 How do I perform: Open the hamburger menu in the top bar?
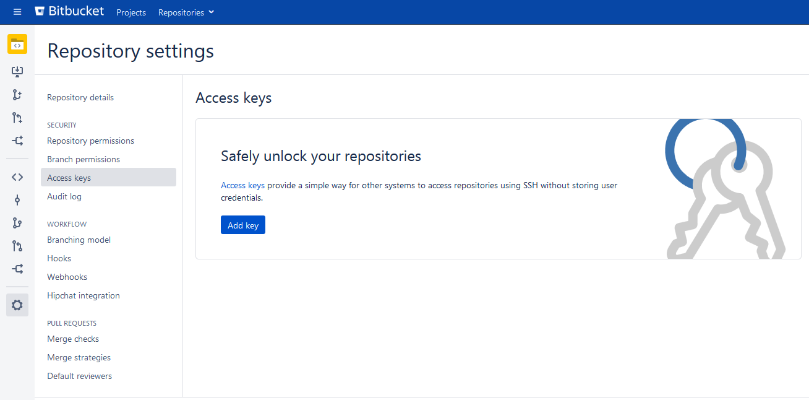tap(17, 12)
